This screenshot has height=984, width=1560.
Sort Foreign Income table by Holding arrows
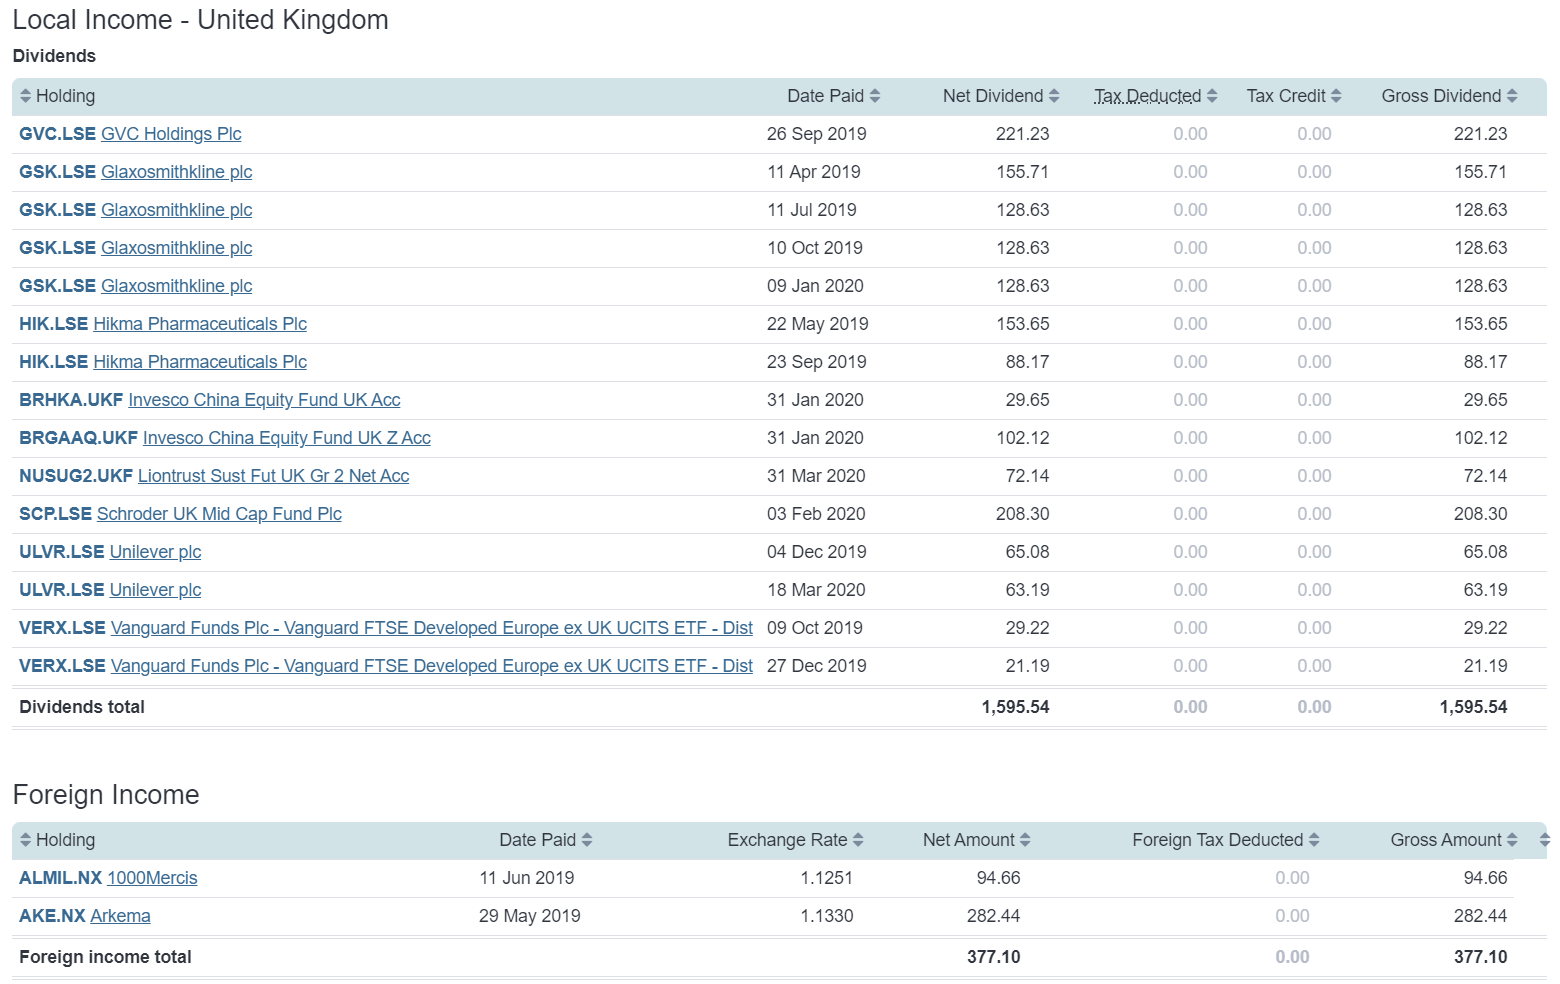pos(26,840)
